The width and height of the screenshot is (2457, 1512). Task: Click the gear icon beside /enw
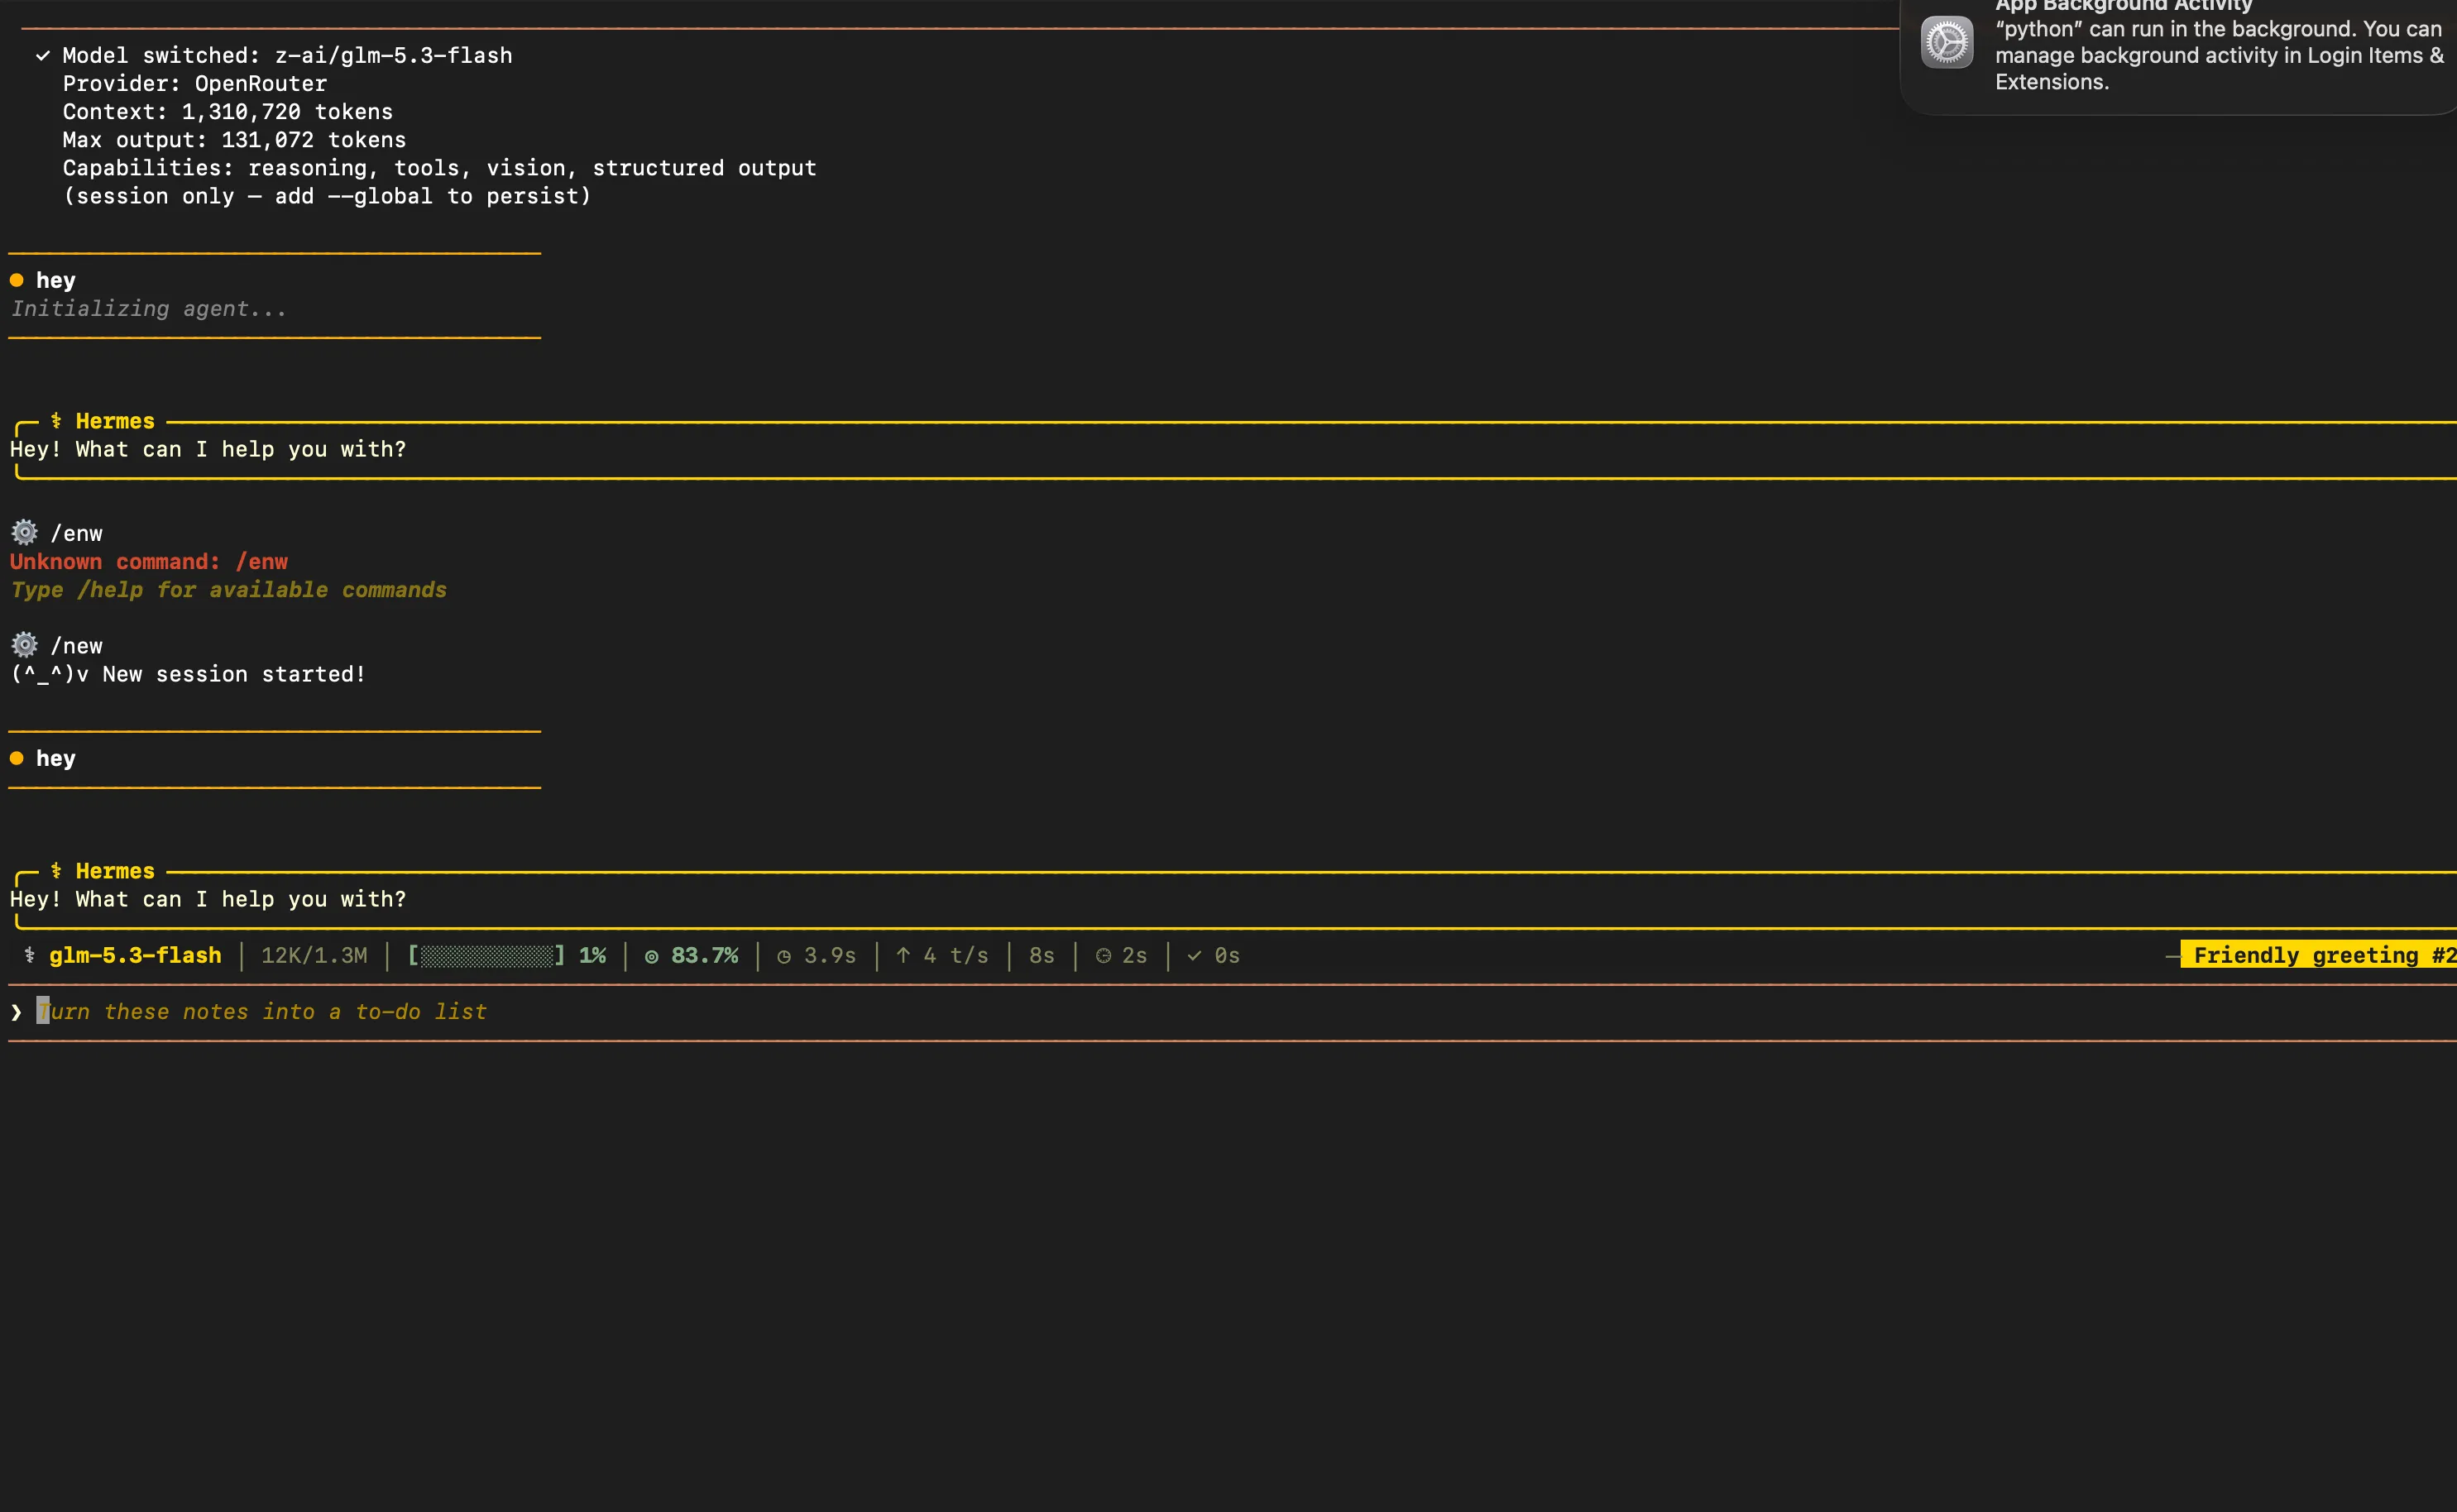point(24,532)
